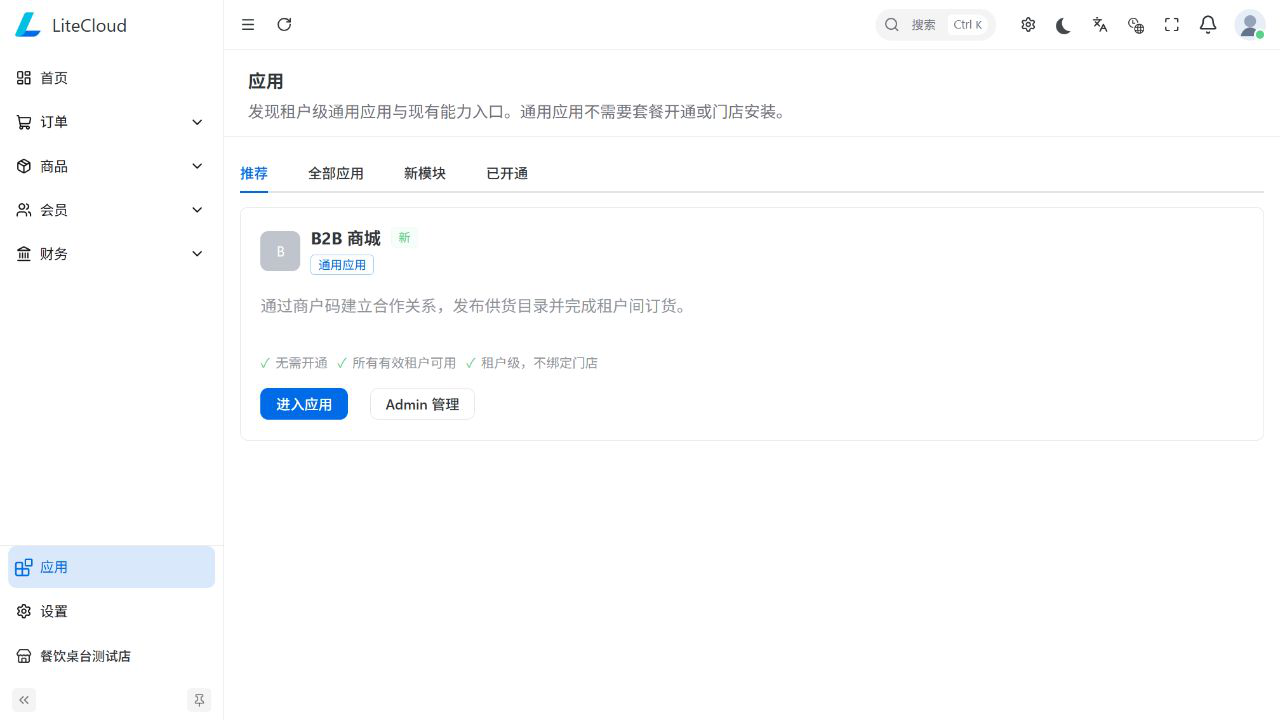Expand the 财务 menu chevron
This screenshot has width=1280, height=720.
(x=197, y=254)
